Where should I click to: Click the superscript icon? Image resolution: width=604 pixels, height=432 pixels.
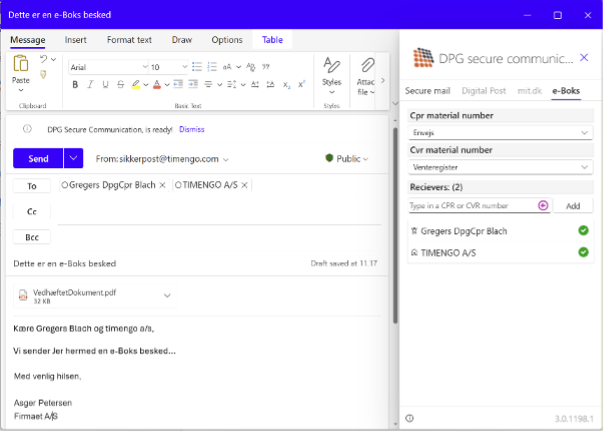tap(302, 84)
